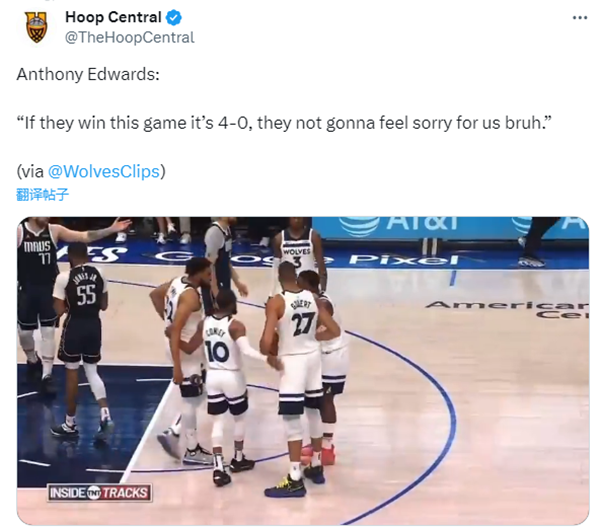This screenshot has width=600, height=527.
Task: Click the American Airlines Center court logo
Action: point(507,310)
